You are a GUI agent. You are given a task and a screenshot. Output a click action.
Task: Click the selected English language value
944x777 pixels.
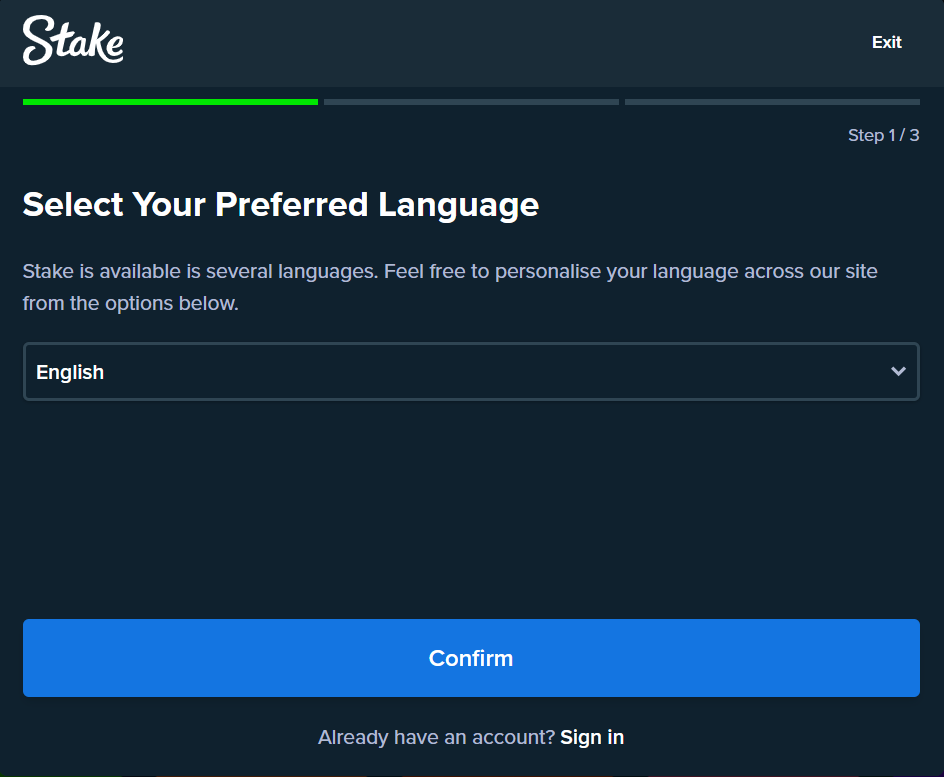coord(70,372)
